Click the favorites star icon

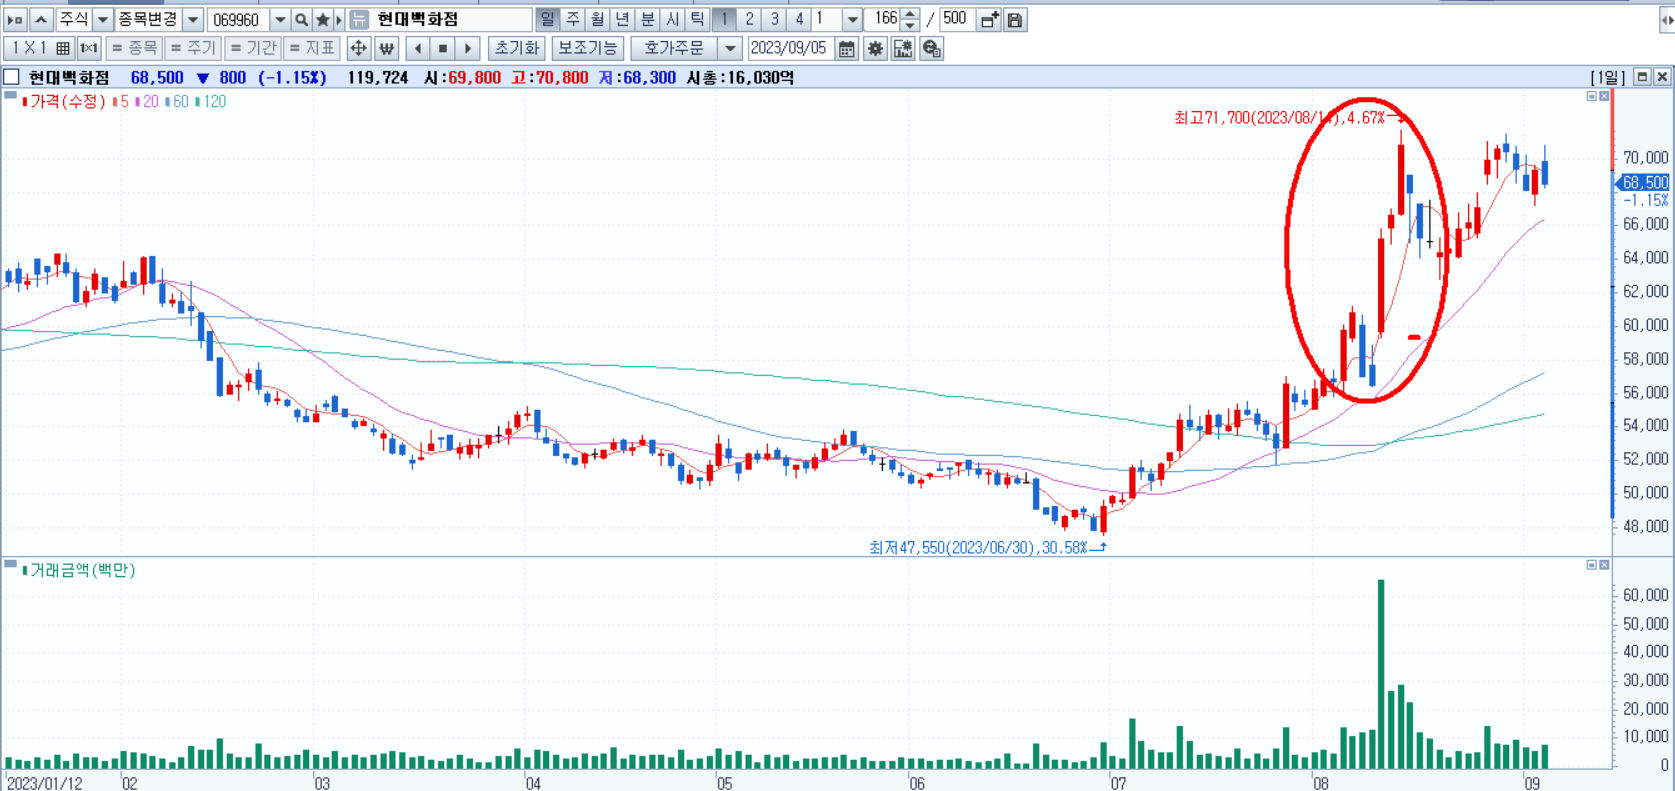click(322, 19)
